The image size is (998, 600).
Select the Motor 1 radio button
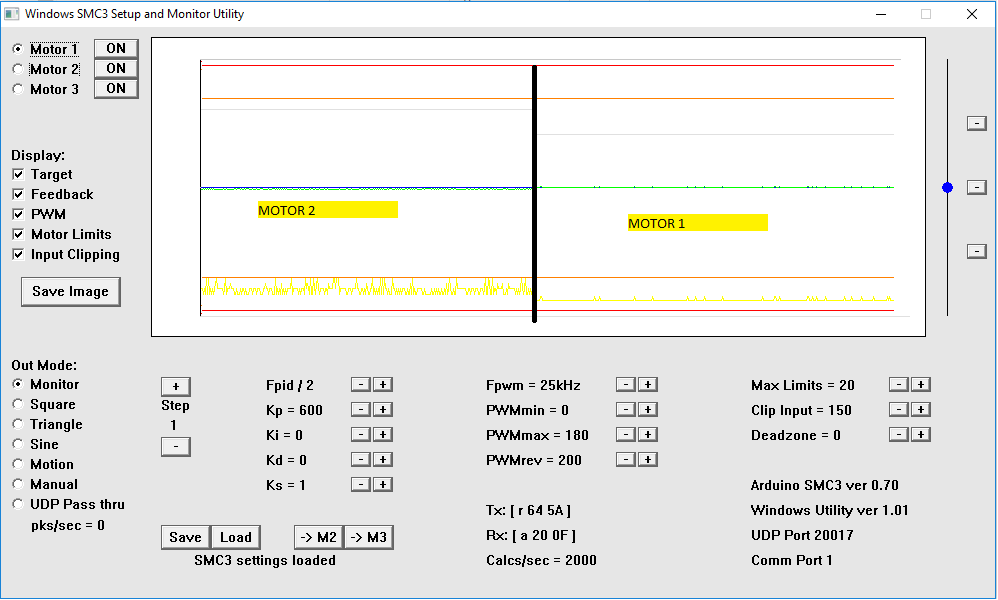click(18, 49)
